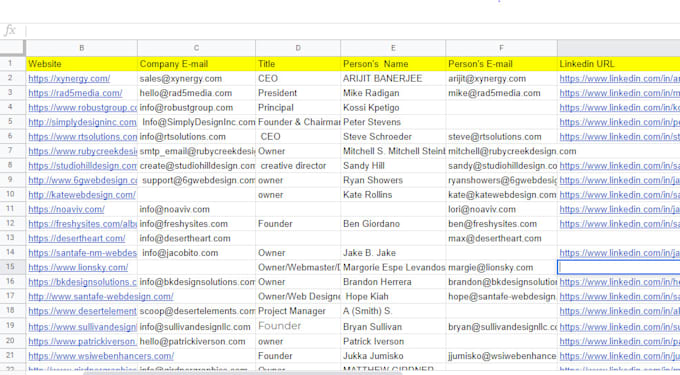Select the max@desertheart.com cell
The width and height of the screenshot is (680, 375).
501,238
